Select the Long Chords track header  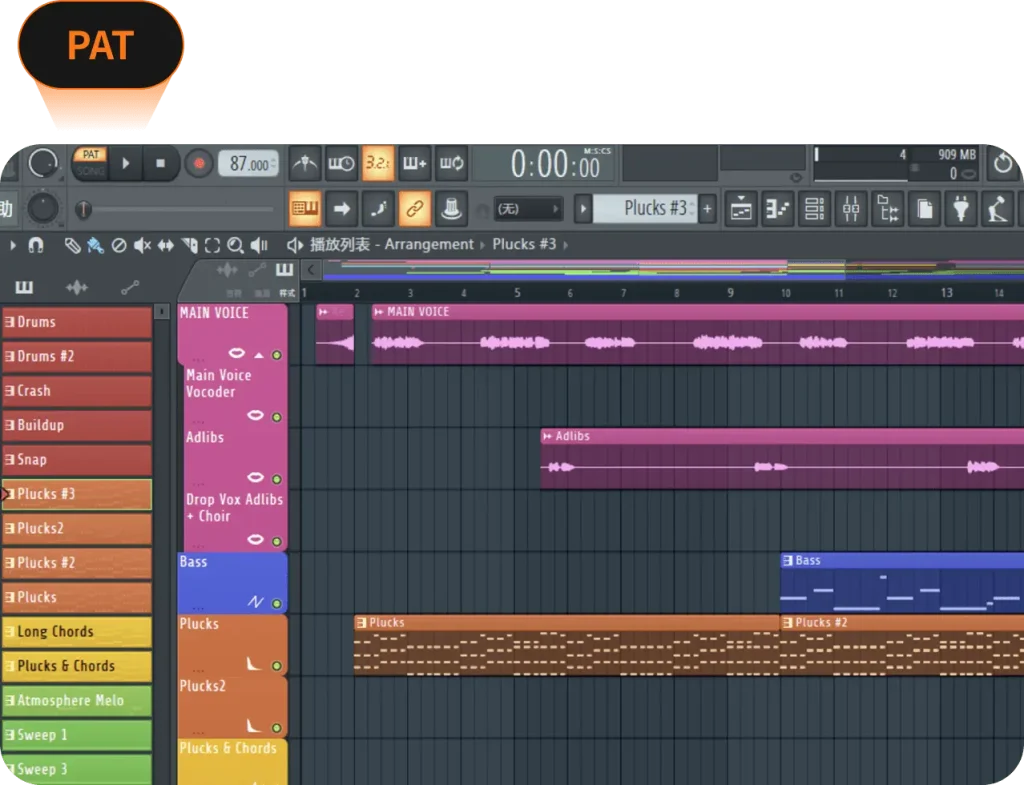(x=75, y=631)
